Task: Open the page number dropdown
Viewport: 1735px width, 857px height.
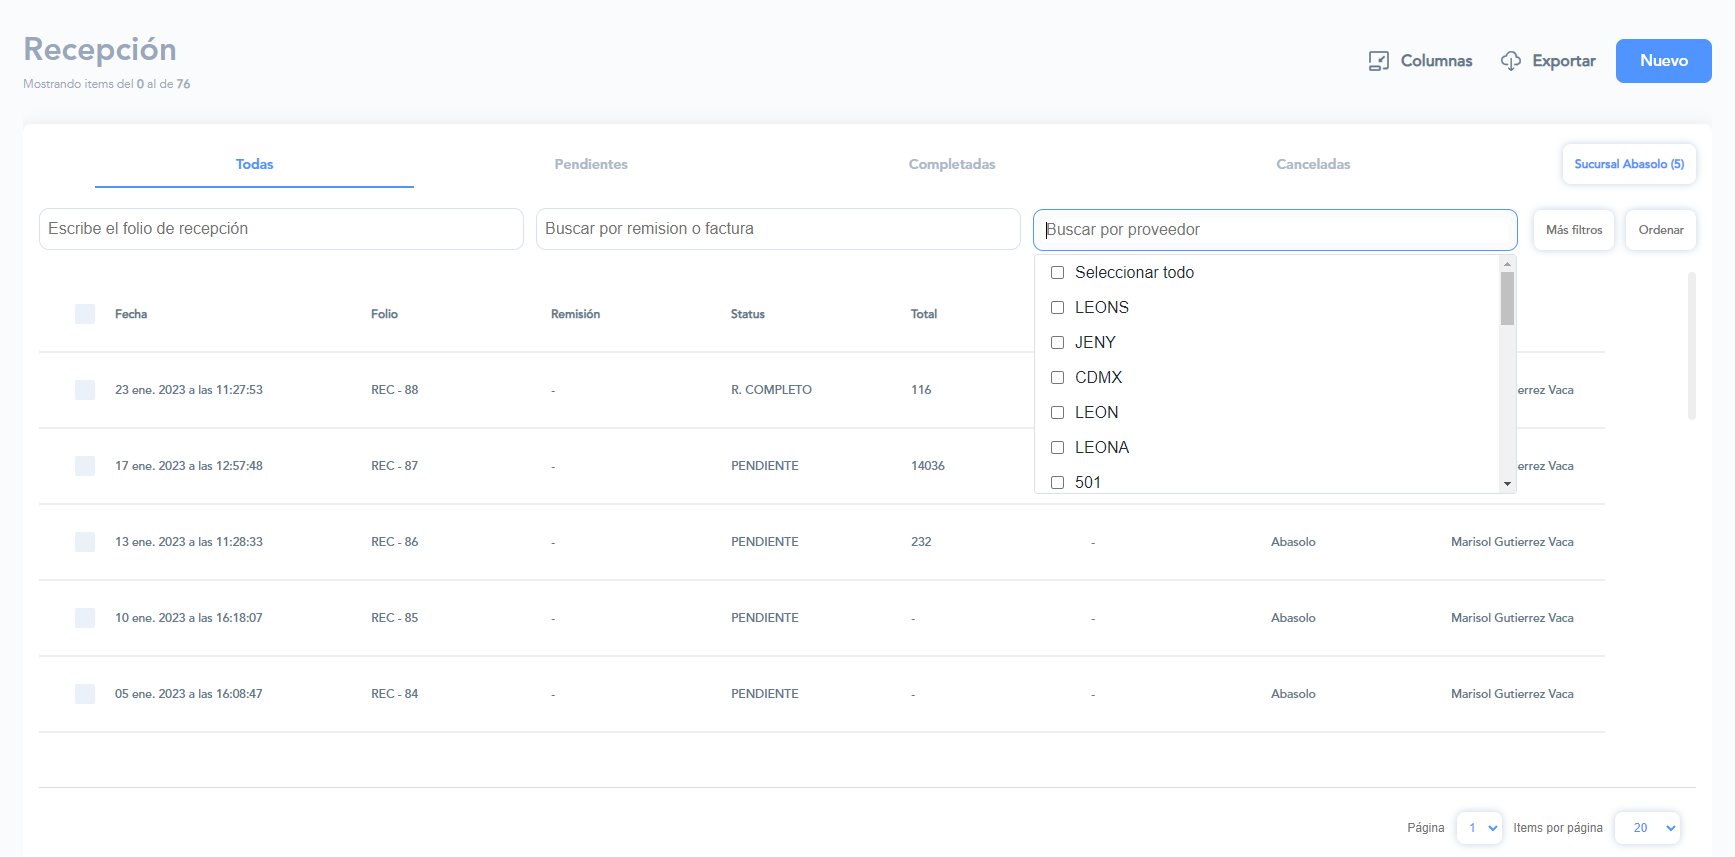Action: [1479, 828]
